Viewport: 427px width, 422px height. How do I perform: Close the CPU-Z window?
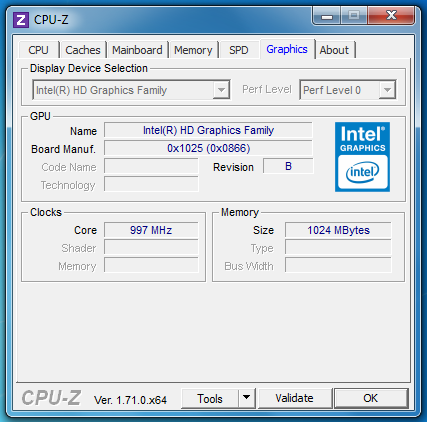[x=391, y=15]
